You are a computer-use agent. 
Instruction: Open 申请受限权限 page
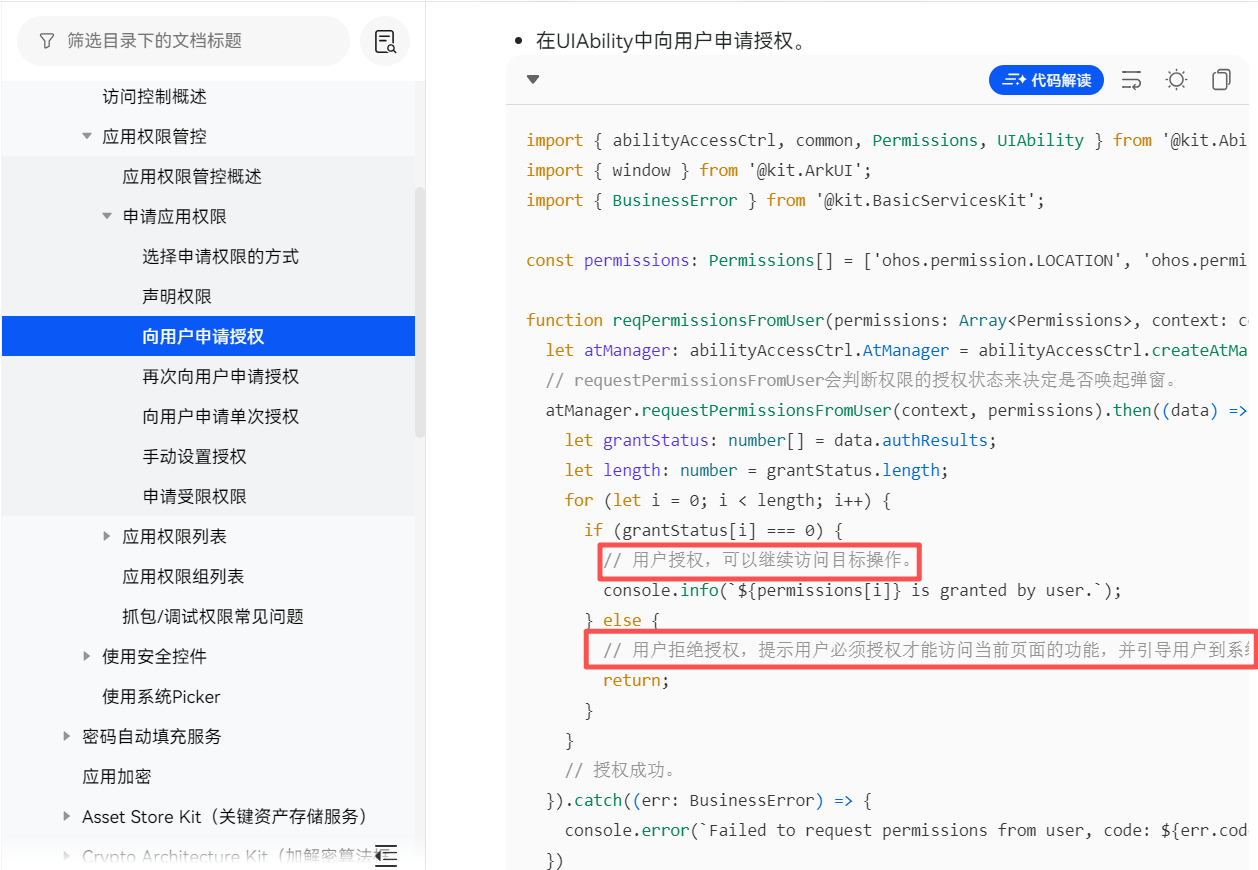194,497
